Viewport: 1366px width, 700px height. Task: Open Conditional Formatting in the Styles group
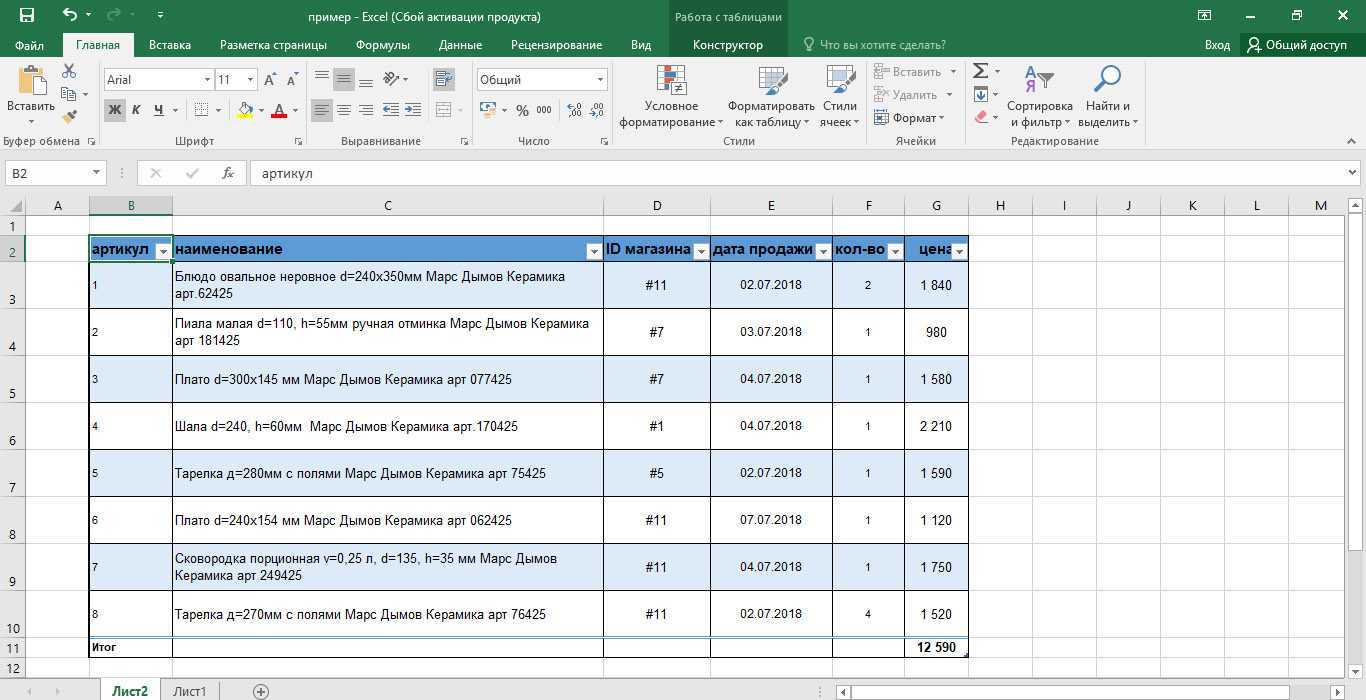[x=671, y=97]
